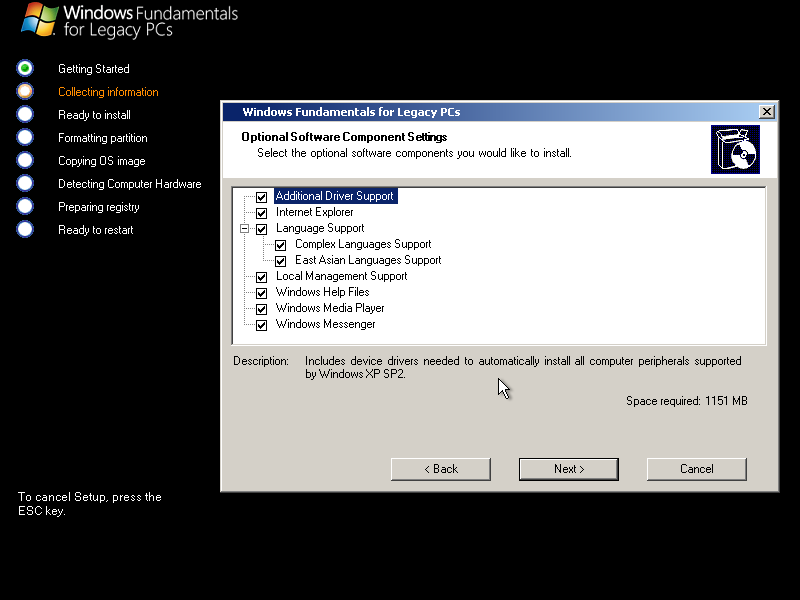This screenshot has width=800, height=600.
Task: Close the dialog with the X button
Action: tap(766, 112)
